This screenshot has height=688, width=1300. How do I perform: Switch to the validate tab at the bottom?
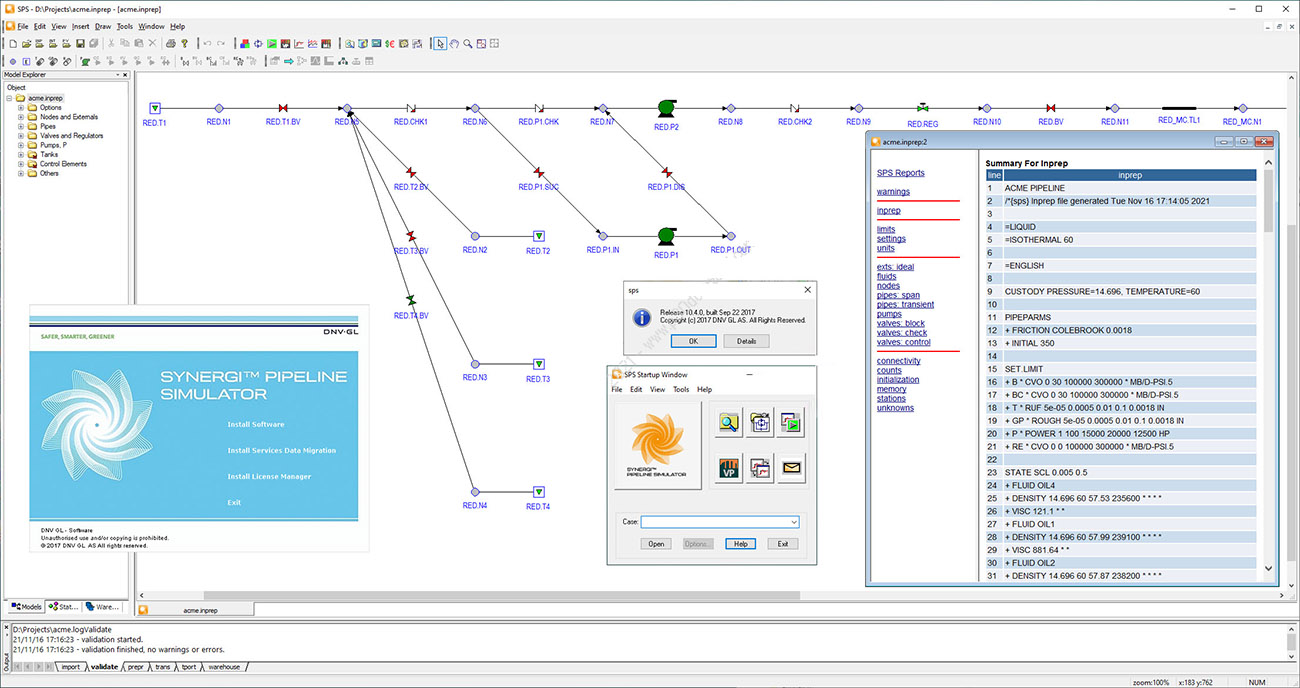click(104, 666)
